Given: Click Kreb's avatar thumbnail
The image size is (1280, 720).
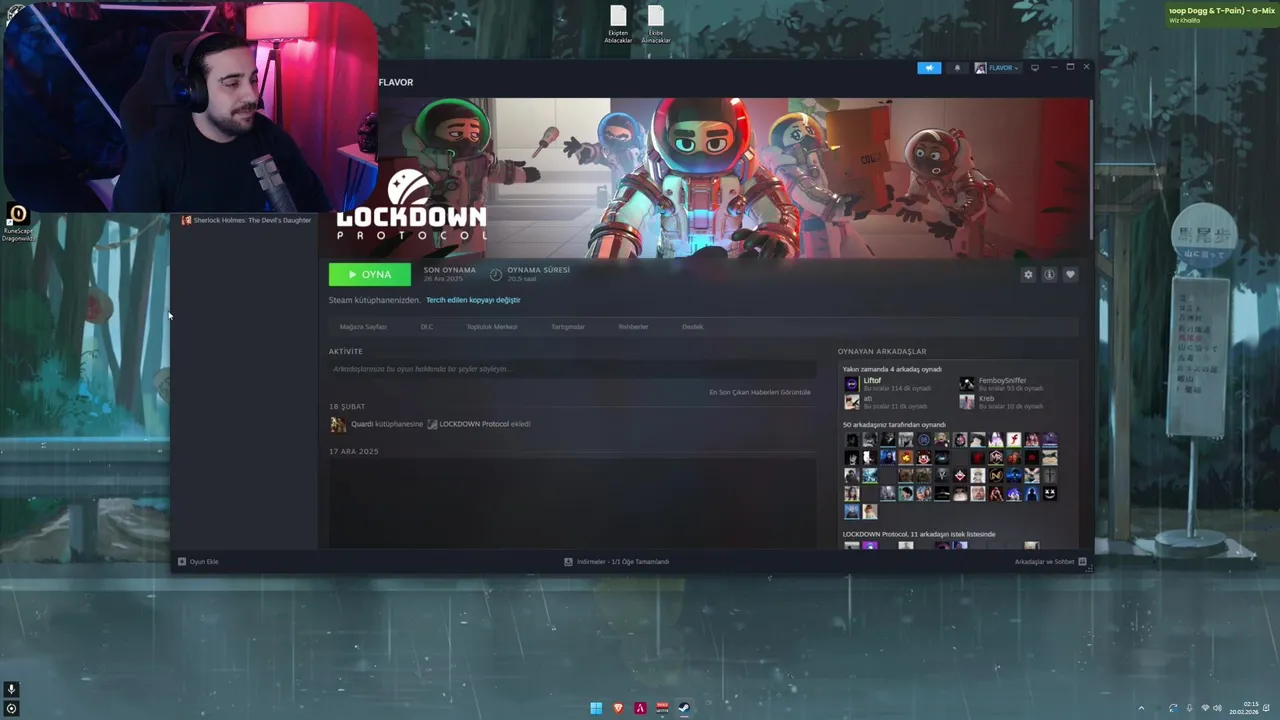Looking at the screenshot, I should coord(967,402).
